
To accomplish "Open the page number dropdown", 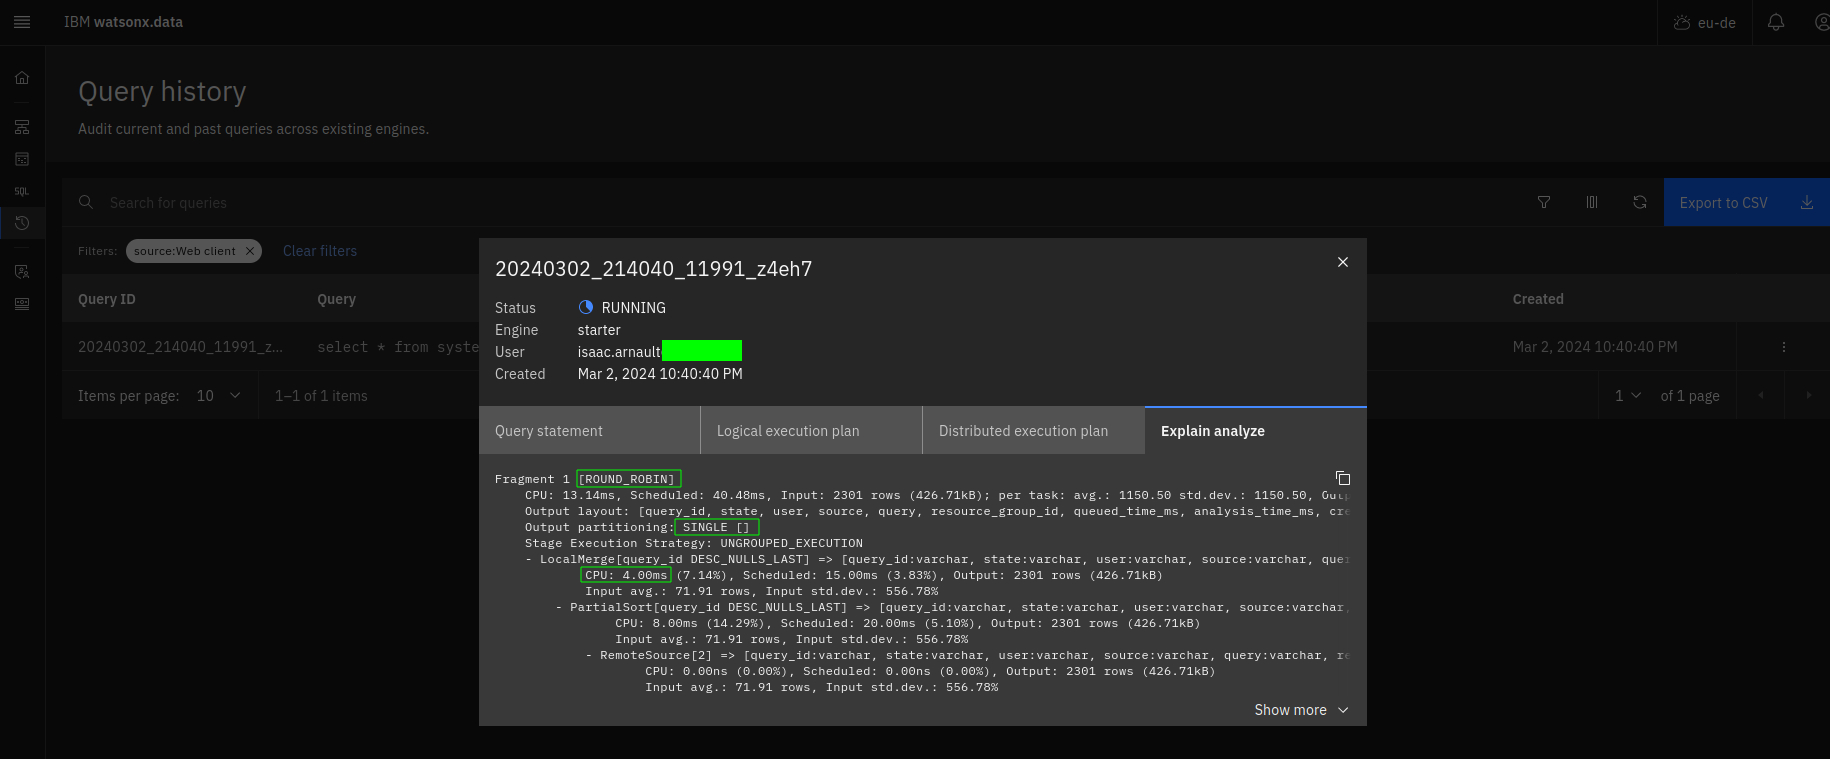I will [x=1627, y=396].
